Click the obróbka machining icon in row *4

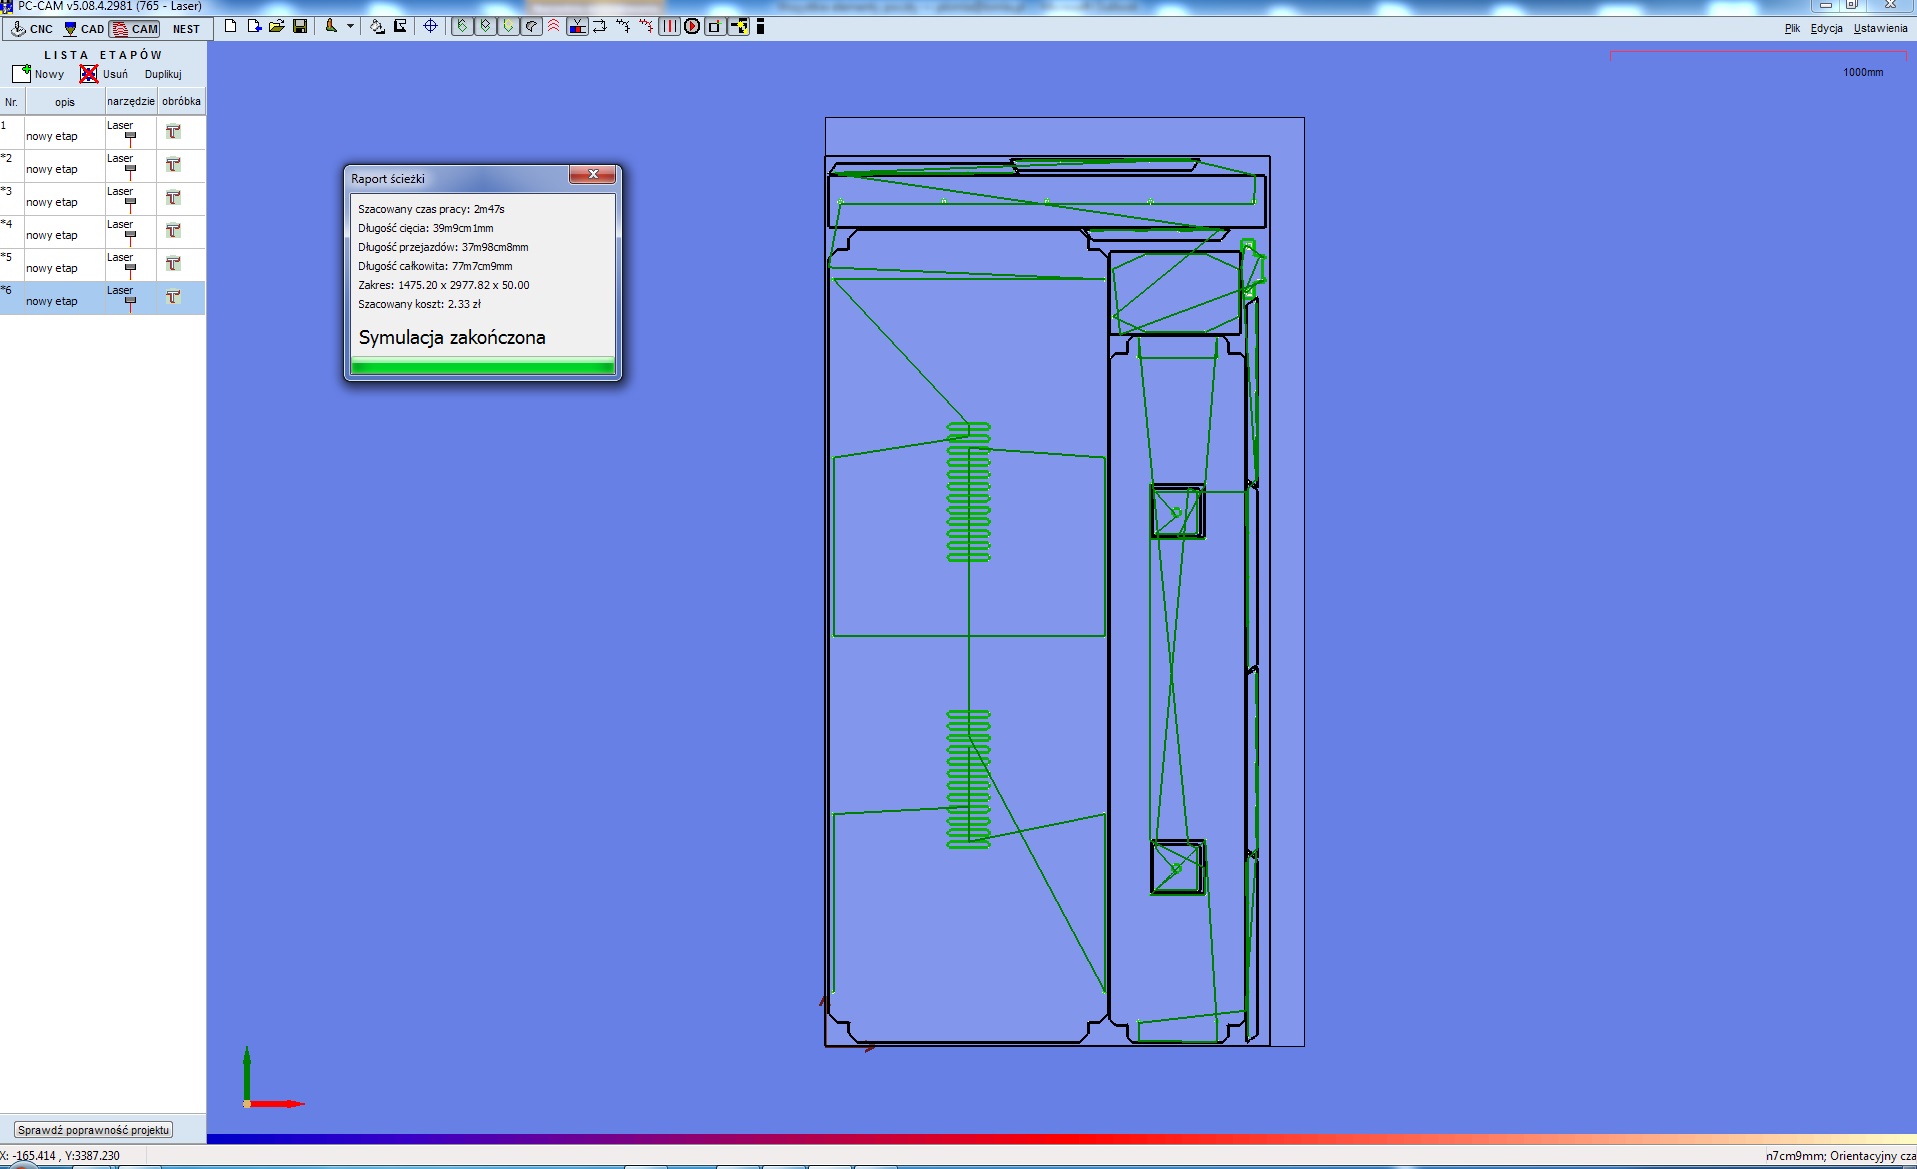click(x=173, y=230)
